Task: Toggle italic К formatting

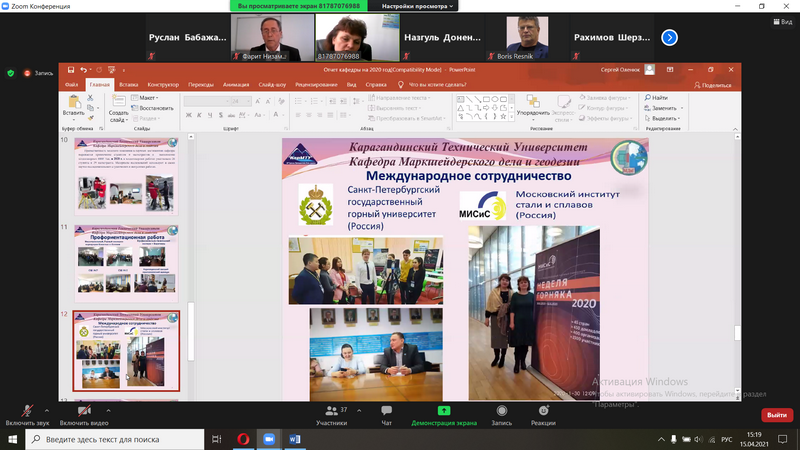Action: tap(199, 115)
